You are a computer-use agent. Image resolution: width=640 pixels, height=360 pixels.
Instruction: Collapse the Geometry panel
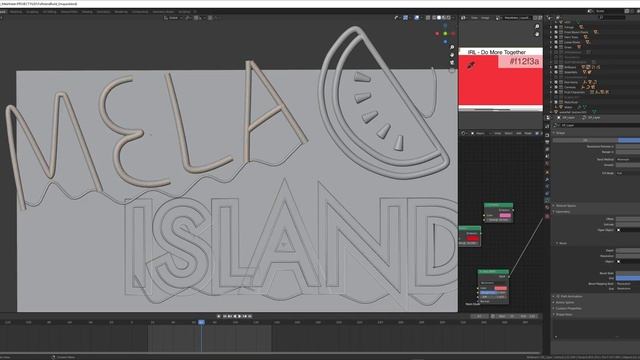pyautogui.click(x=562, y=212)
